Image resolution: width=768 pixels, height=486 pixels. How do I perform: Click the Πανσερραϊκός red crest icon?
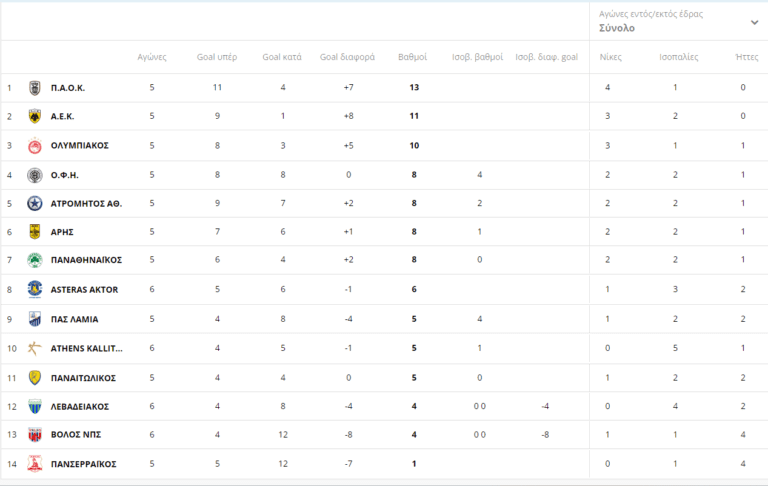tap(35, 464)
